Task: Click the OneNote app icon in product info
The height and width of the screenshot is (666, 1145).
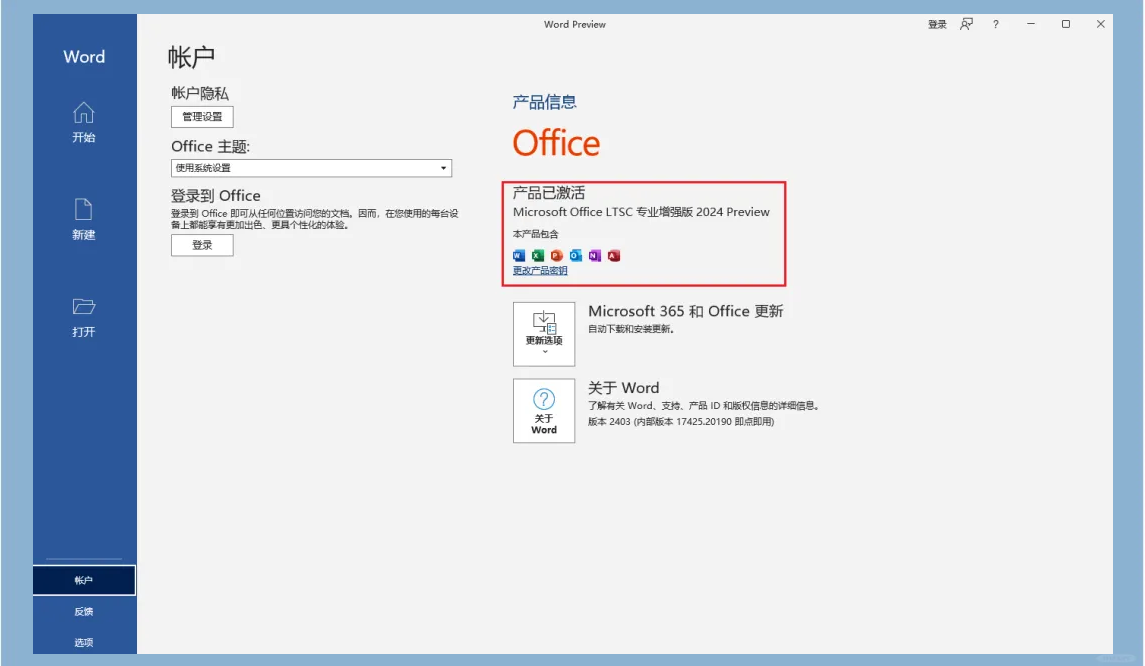Action: pyautogui.click(x=595, y=256)
